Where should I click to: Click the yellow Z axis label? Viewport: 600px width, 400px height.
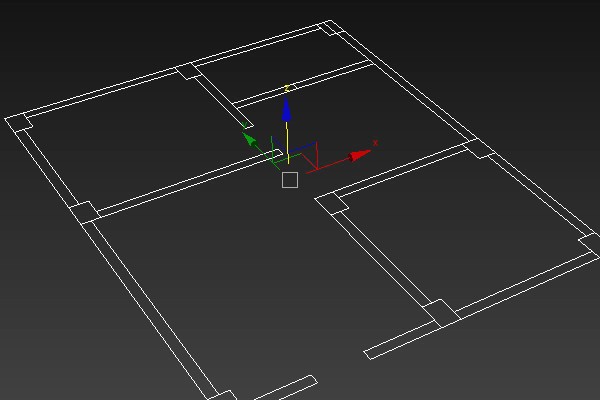tap(287, 89)
